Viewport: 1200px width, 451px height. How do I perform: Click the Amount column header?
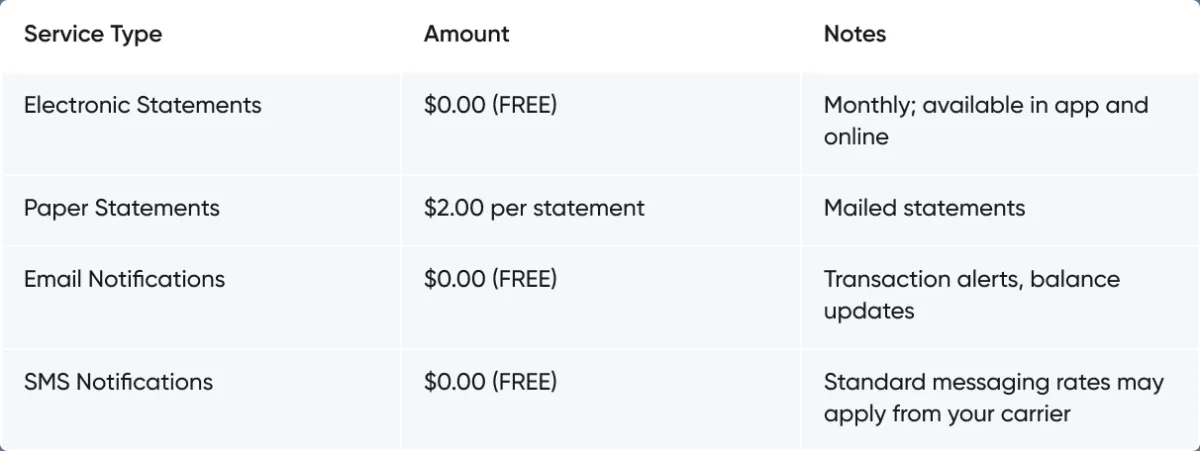(x=466, y=34)
